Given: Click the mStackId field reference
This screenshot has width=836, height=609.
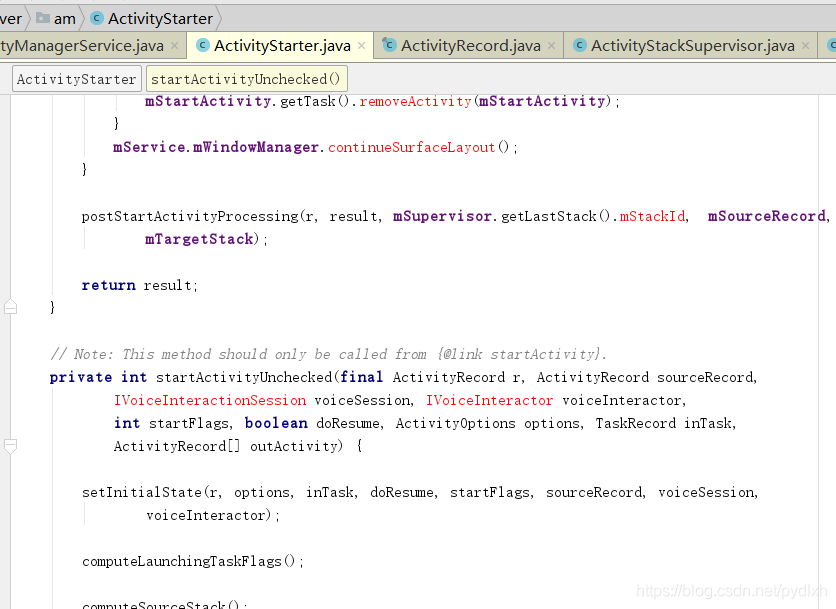Looking at the screenshot, I should coord(652,216).
